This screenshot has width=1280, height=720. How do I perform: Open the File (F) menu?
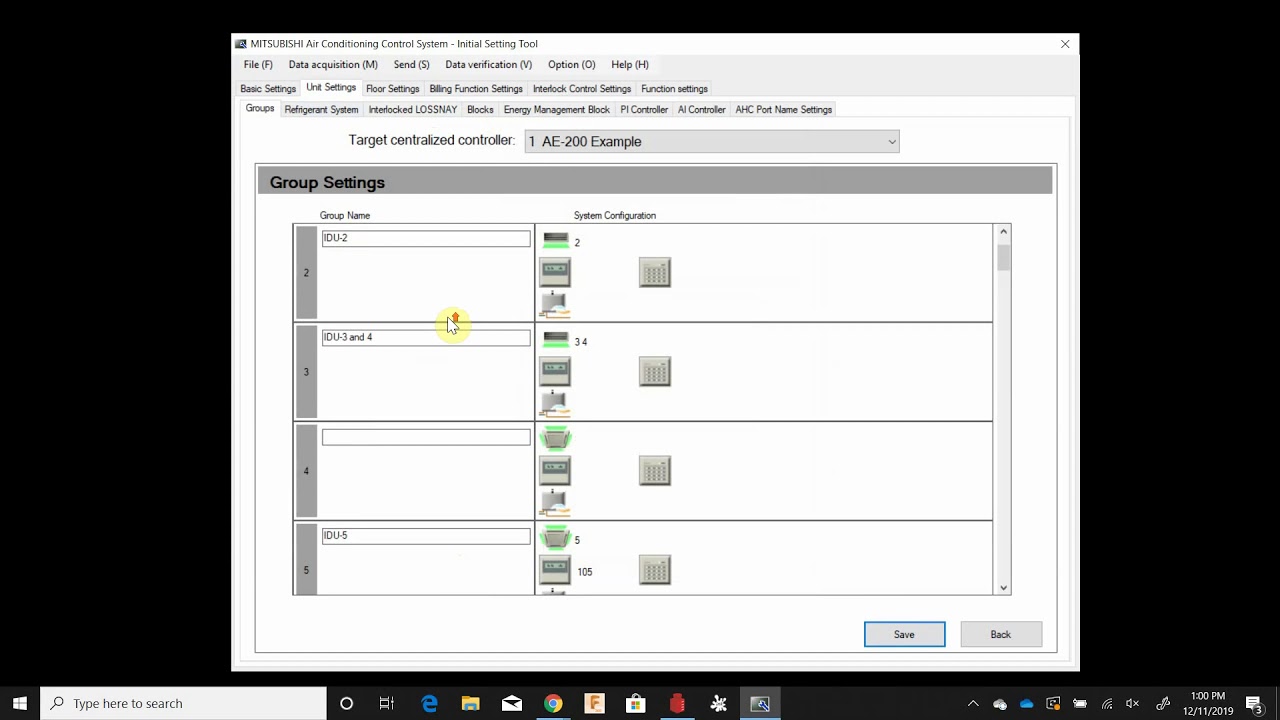click(258, 64)
